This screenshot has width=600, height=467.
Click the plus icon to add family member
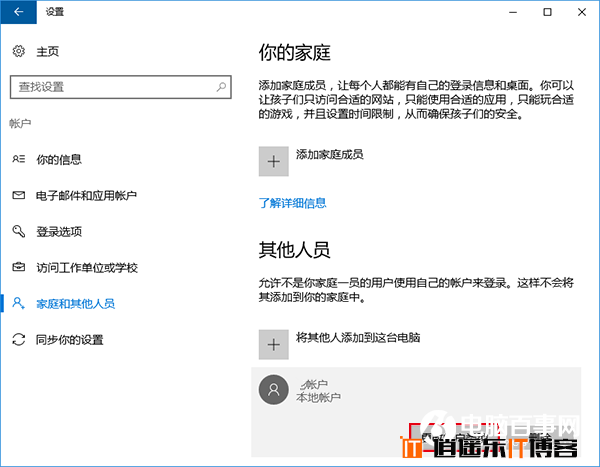pyautogui.click(x=273, y=161)
